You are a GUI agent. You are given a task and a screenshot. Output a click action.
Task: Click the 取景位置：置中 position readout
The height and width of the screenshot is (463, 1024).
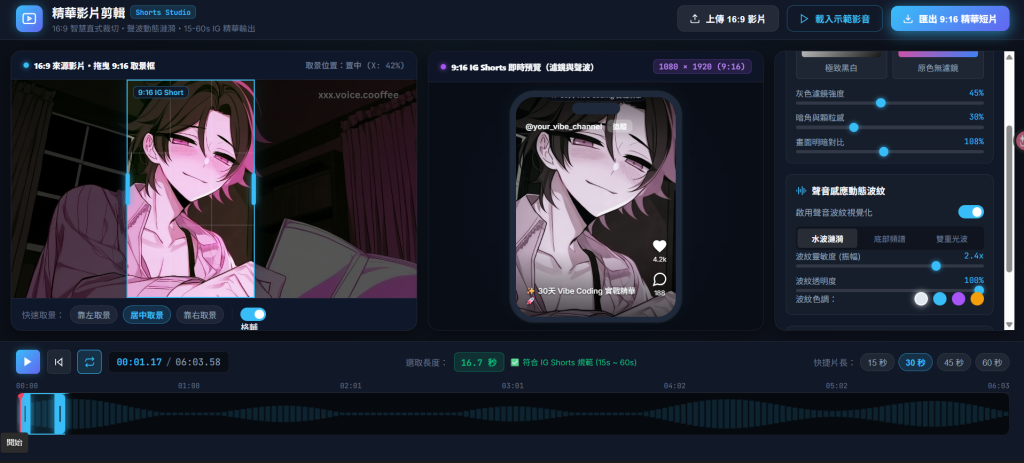click(355, 66)
